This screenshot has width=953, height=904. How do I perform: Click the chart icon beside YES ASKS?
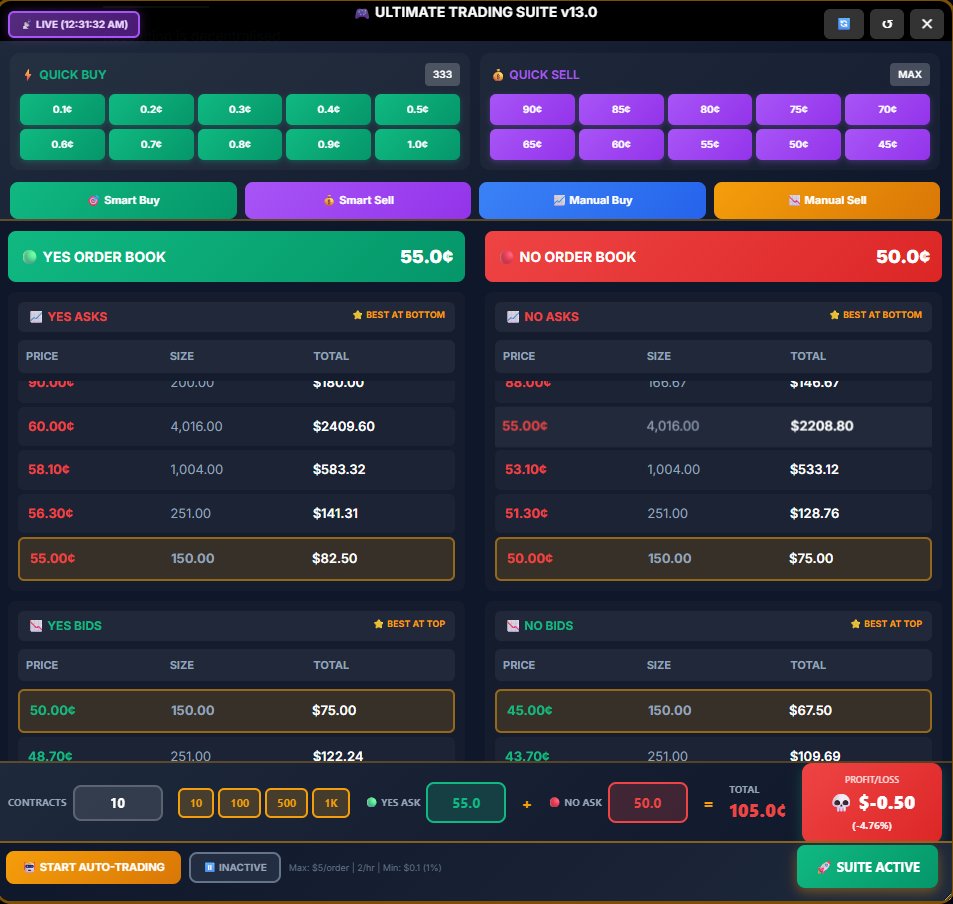[36, 317]
